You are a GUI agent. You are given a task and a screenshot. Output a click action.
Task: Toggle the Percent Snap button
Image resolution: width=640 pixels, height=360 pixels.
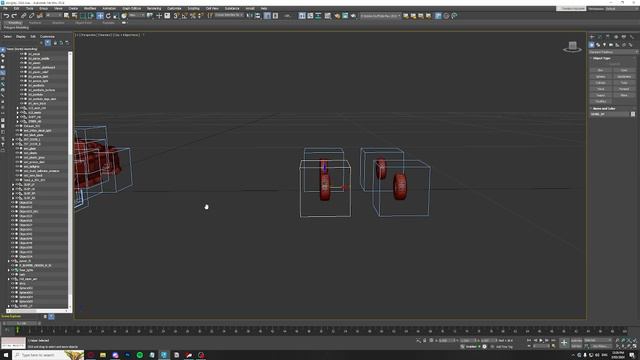pyautogui.click(x=193, y=16)
